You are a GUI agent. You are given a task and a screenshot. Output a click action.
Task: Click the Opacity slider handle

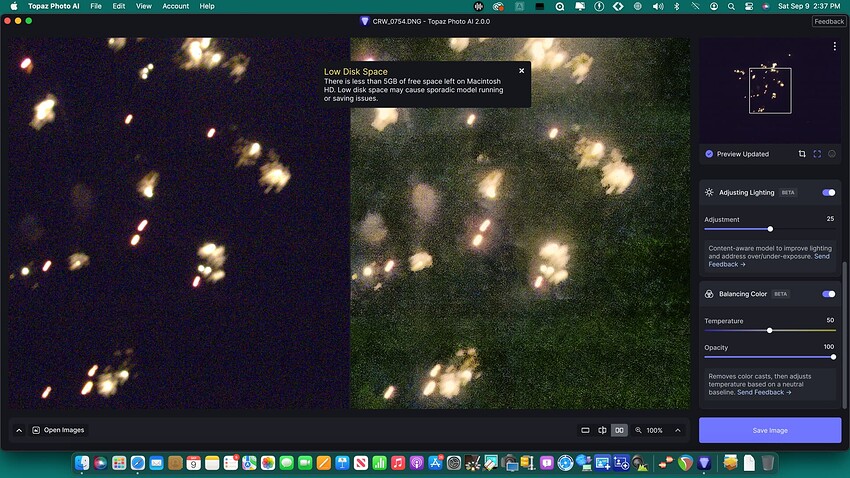click(x=833, y=357)
